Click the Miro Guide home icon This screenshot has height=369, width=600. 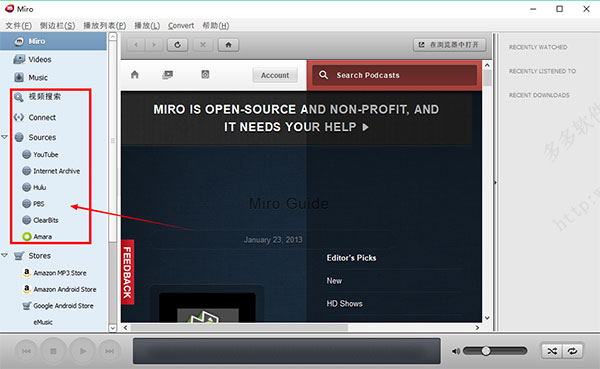(x=135, y=75)
